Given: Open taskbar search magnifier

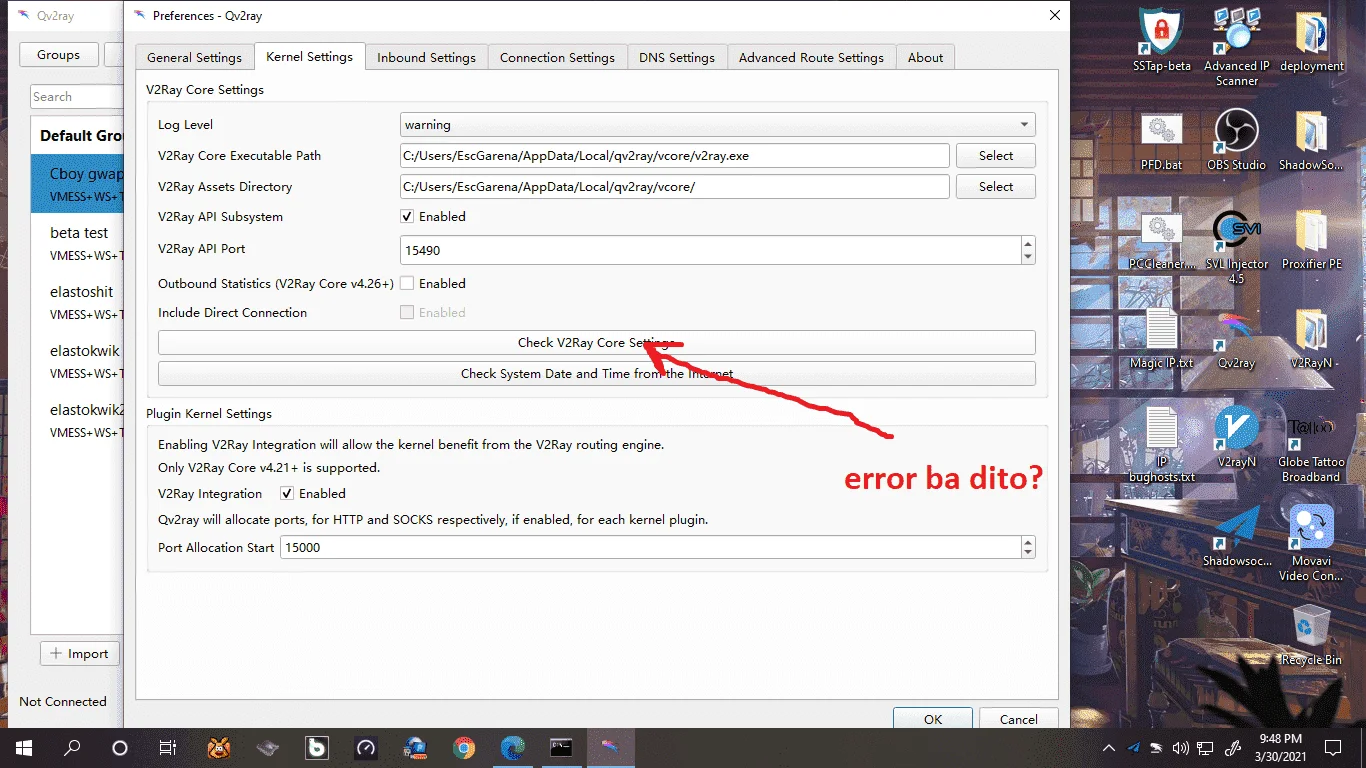Looking at the screenshot, I should point(72,747).
